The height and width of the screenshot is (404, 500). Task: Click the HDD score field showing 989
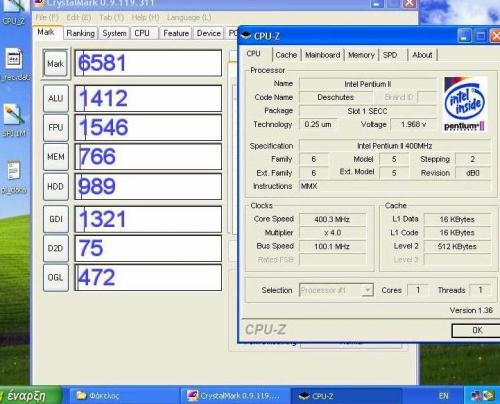(x=148, y=186)
